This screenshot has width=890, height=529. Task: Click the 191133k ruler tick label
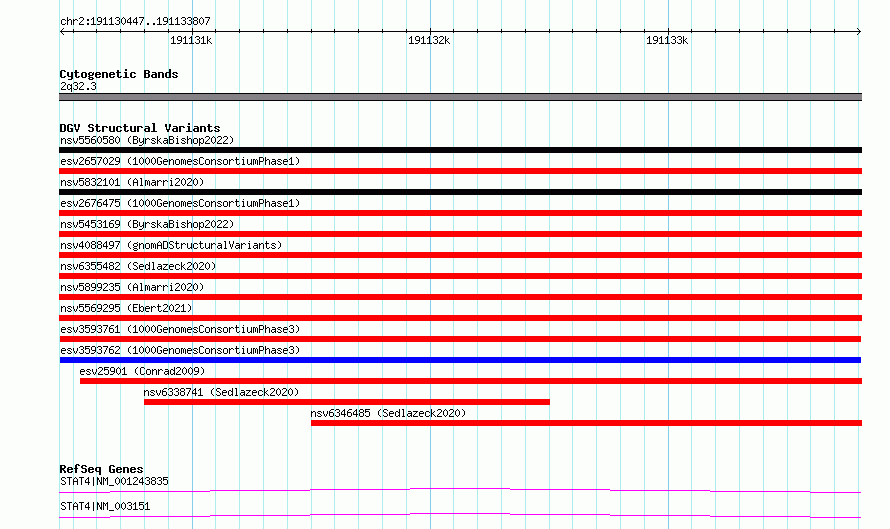667,40
